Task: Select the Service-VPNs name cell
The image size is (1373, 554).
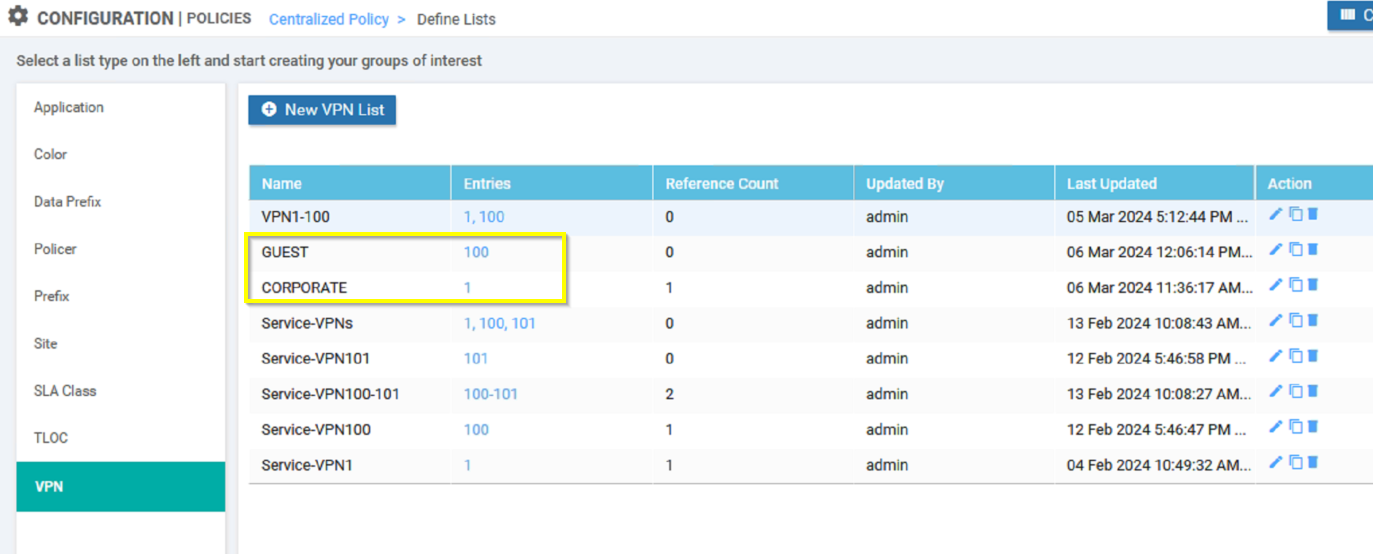Action: click(307, 323)
